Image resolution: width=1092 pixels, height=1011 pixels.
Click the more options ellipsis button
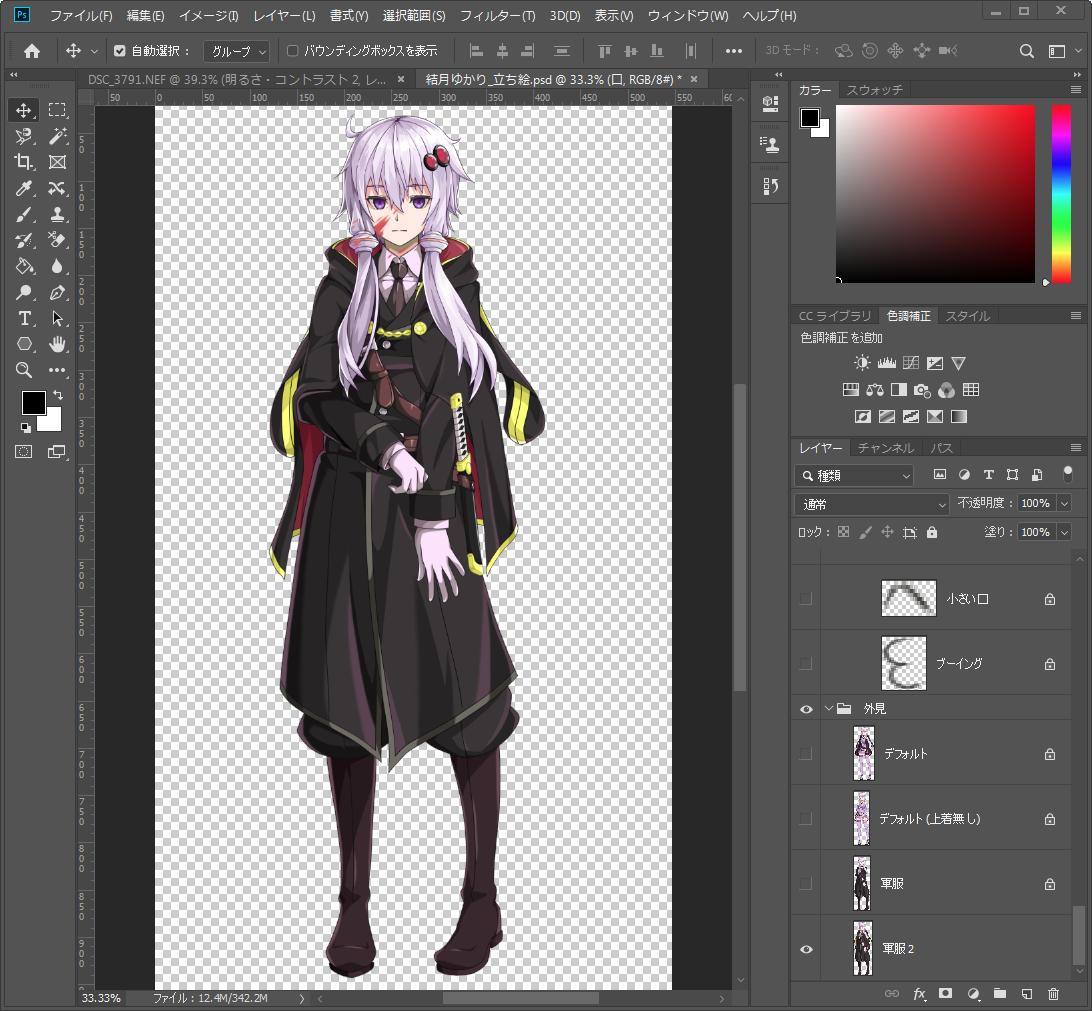coord(733,51)
